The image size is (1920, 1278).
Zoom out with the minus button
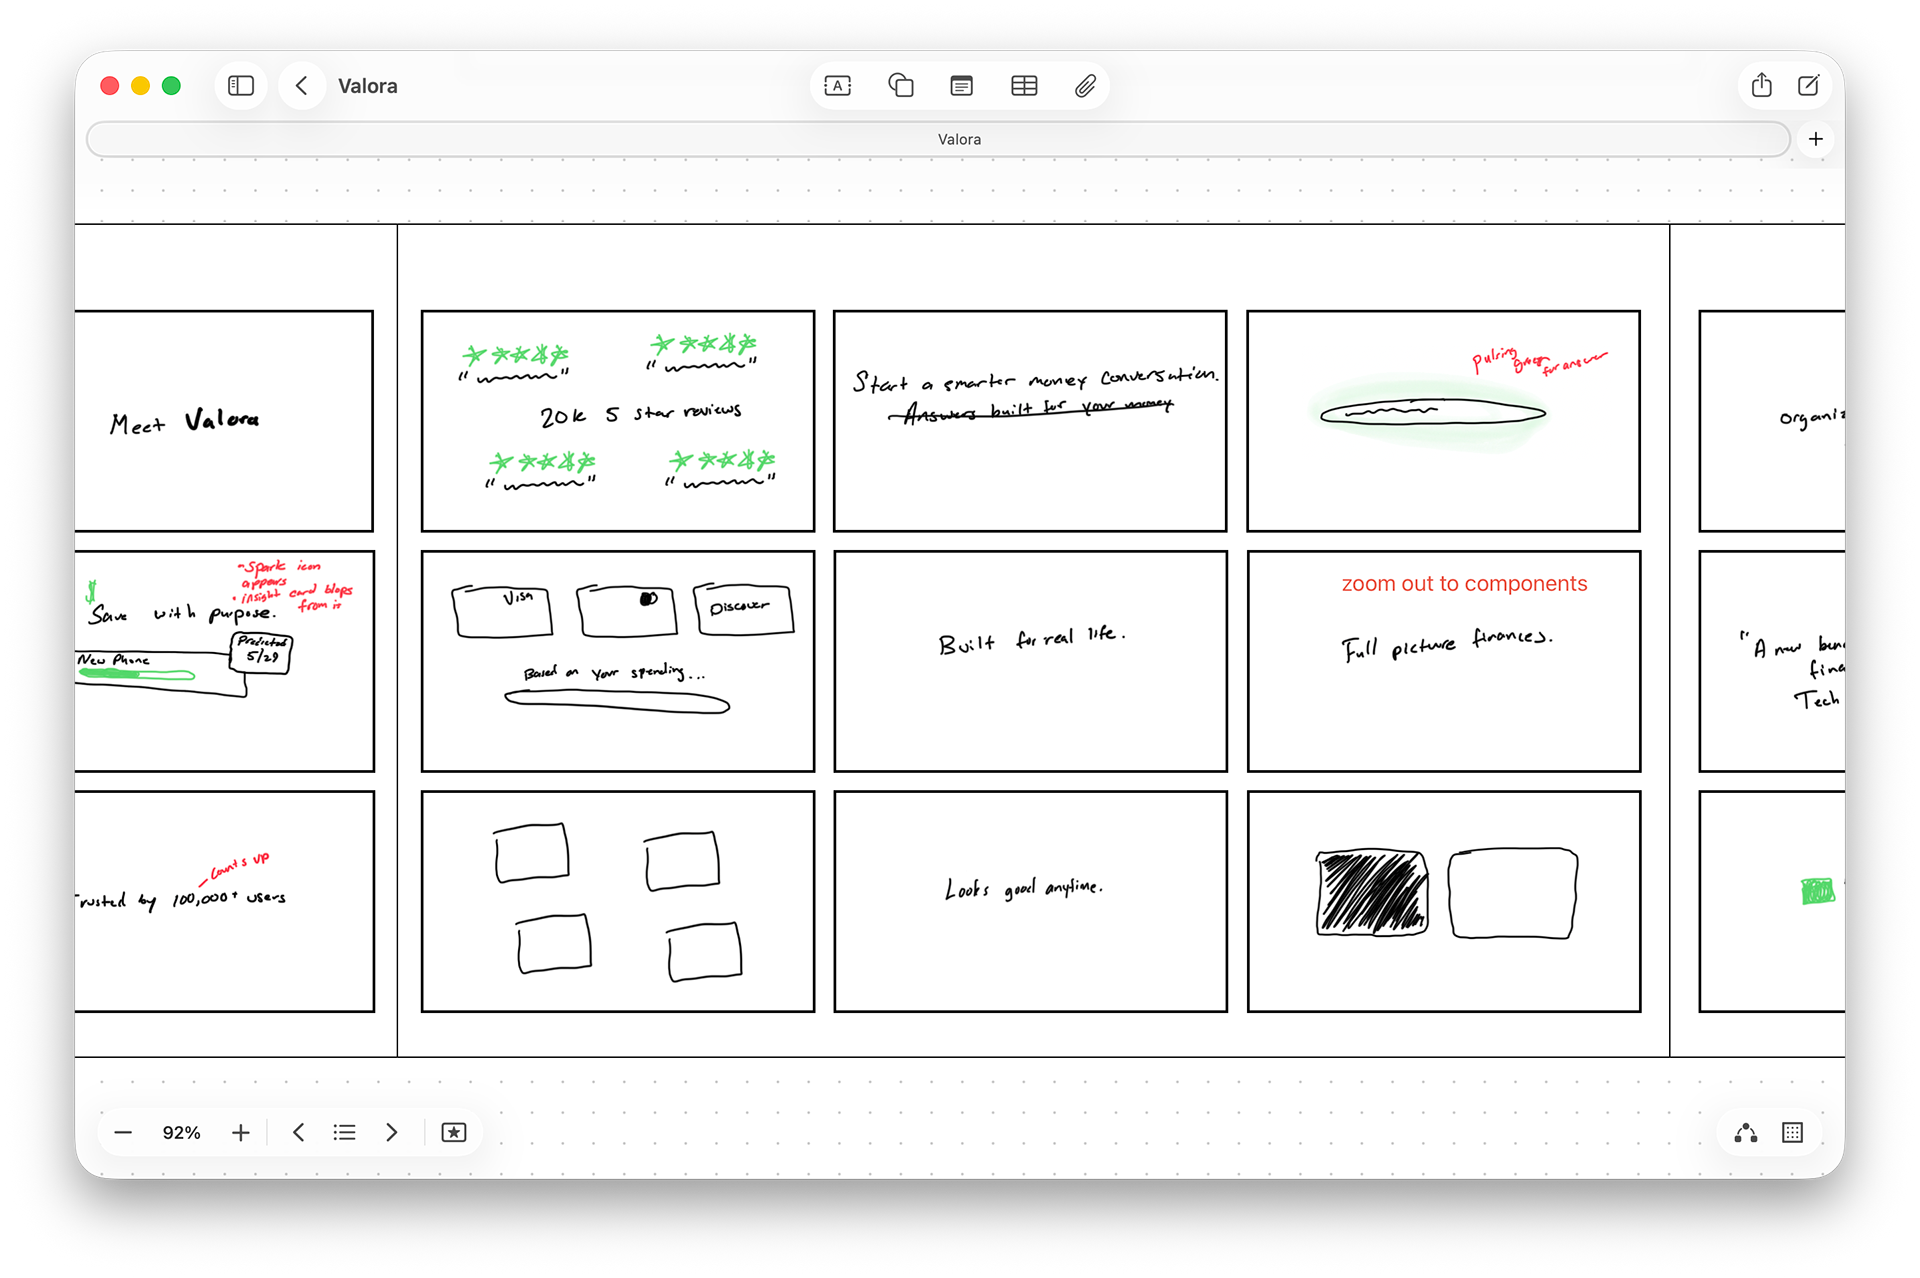tap(123, 1132)
